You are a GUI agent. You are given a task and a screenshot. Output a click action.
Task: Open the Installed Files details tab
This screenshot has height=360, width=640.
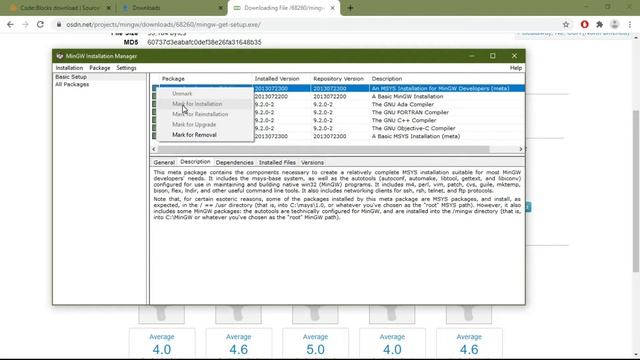point(277,162)
